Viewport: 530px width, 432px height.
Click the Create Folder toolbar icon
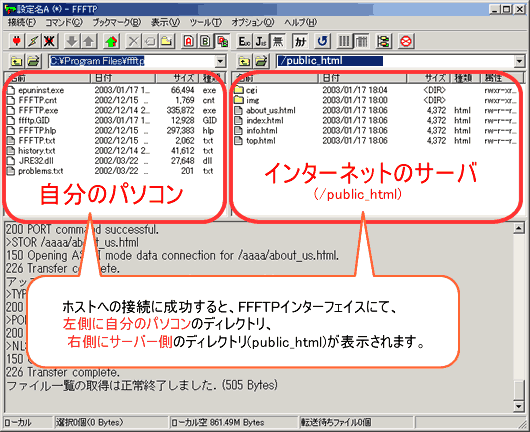coord(166,42)
